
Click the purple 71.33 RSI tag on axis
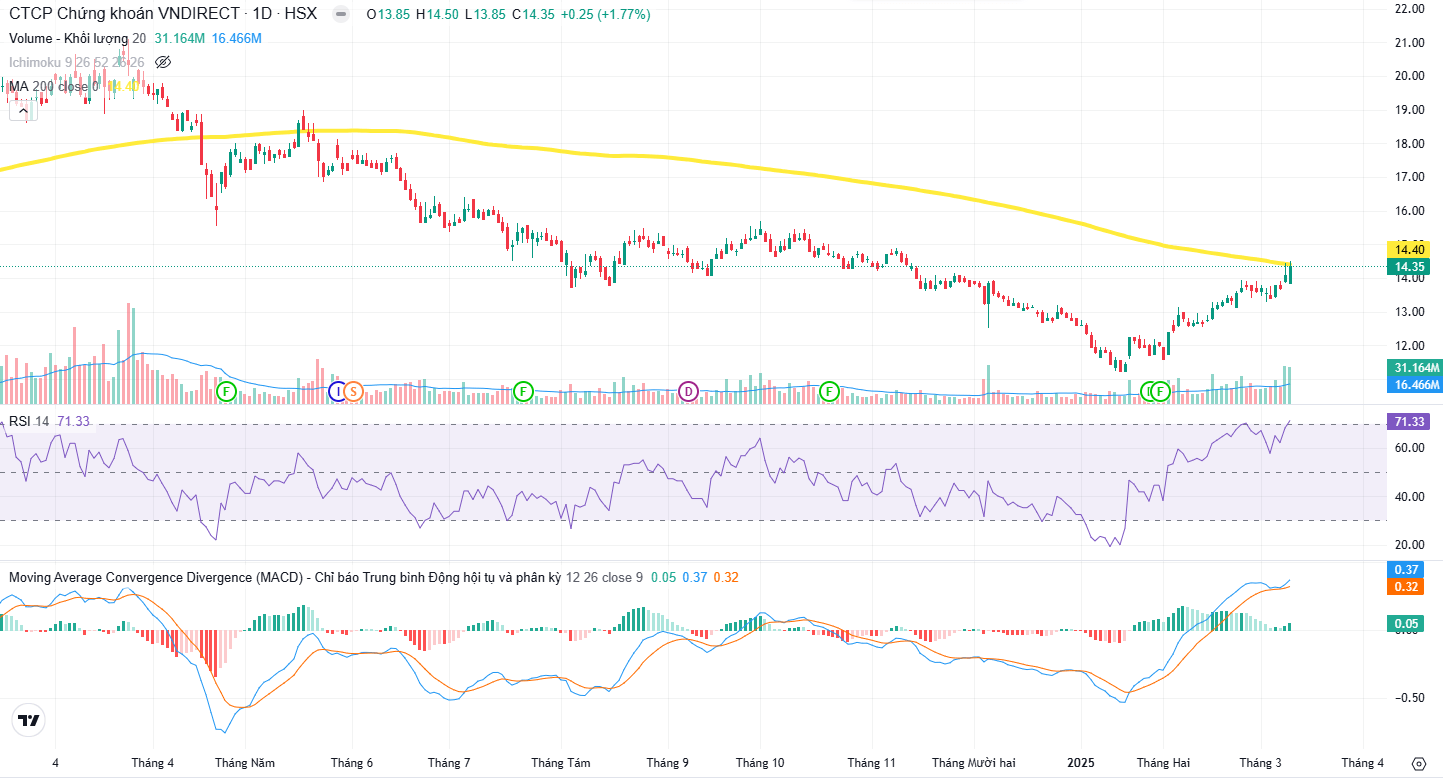click(x=1408, y=422)
